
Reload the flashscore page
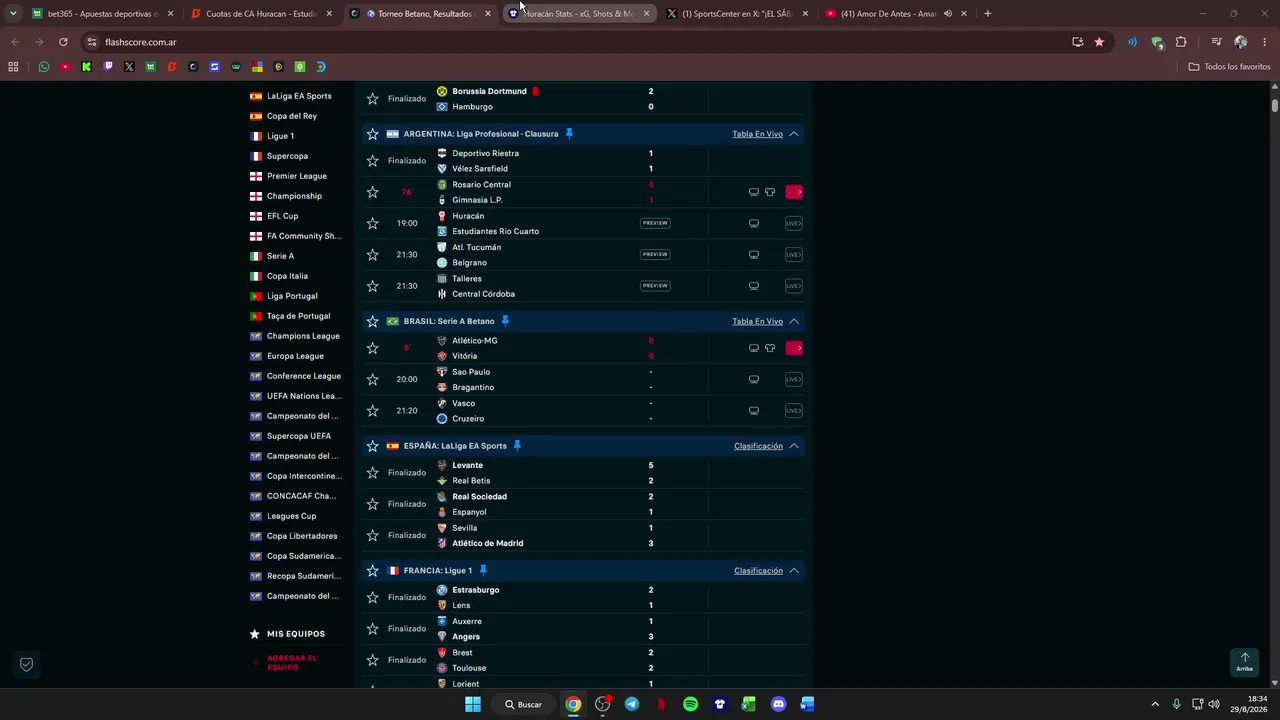(63, 42)
